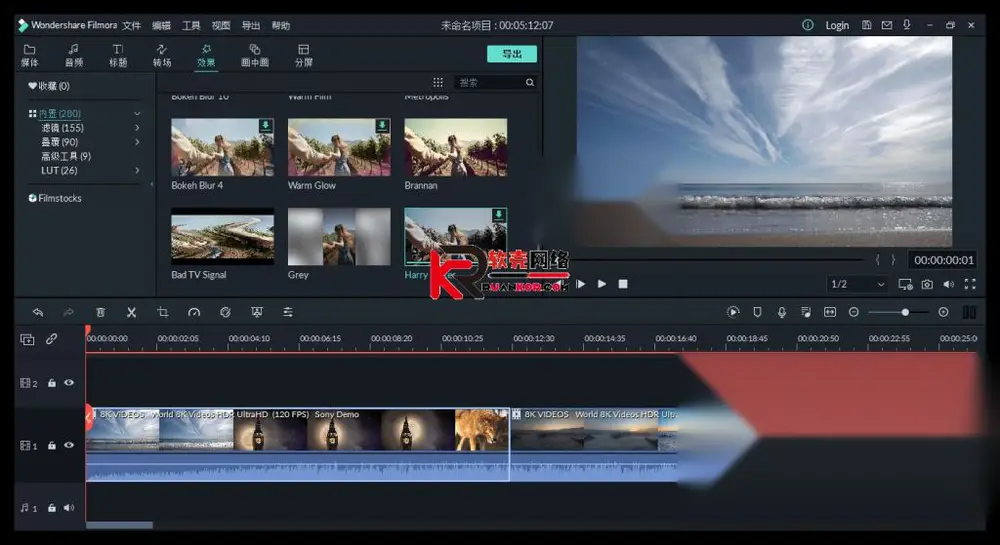The image size is (1000, 545).
Task: Open the 工具 menu
Action: click(191, 25)
